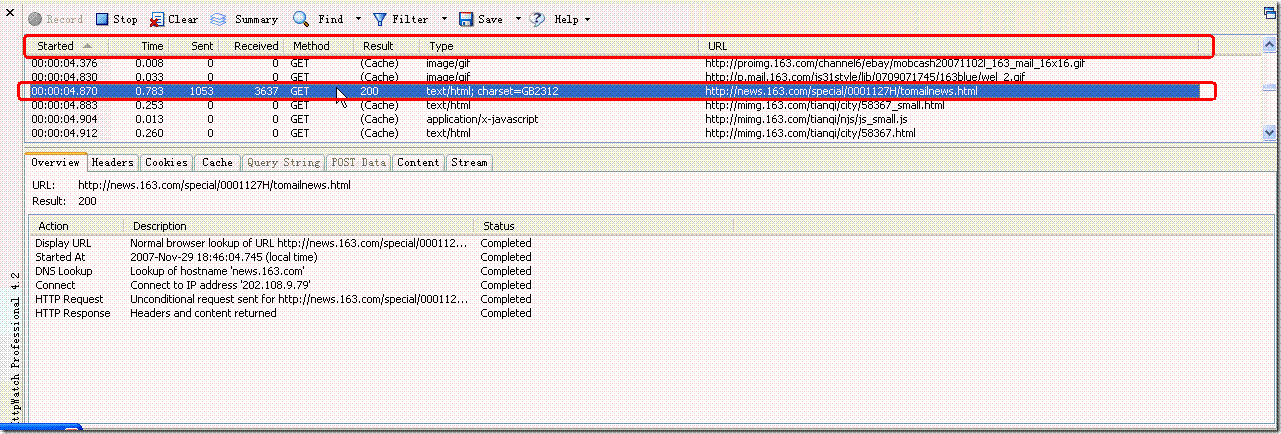The height and width of the screenshot is (434, 1281).
Task: Sort by the Received column header
Action: pyautogui.click(x=251, y=46)
